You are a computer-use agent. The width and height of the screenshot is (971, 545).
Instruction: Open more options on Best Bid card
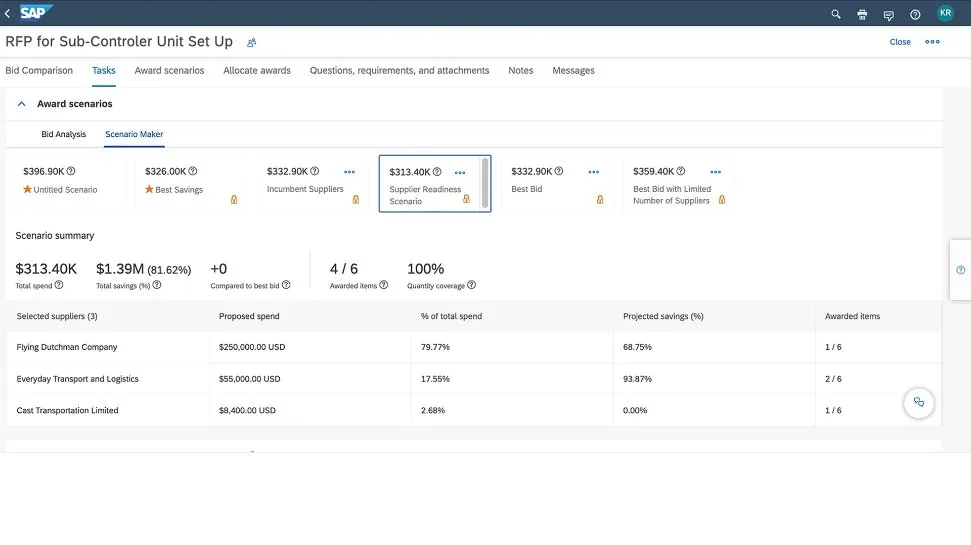(x=593, y=172)
